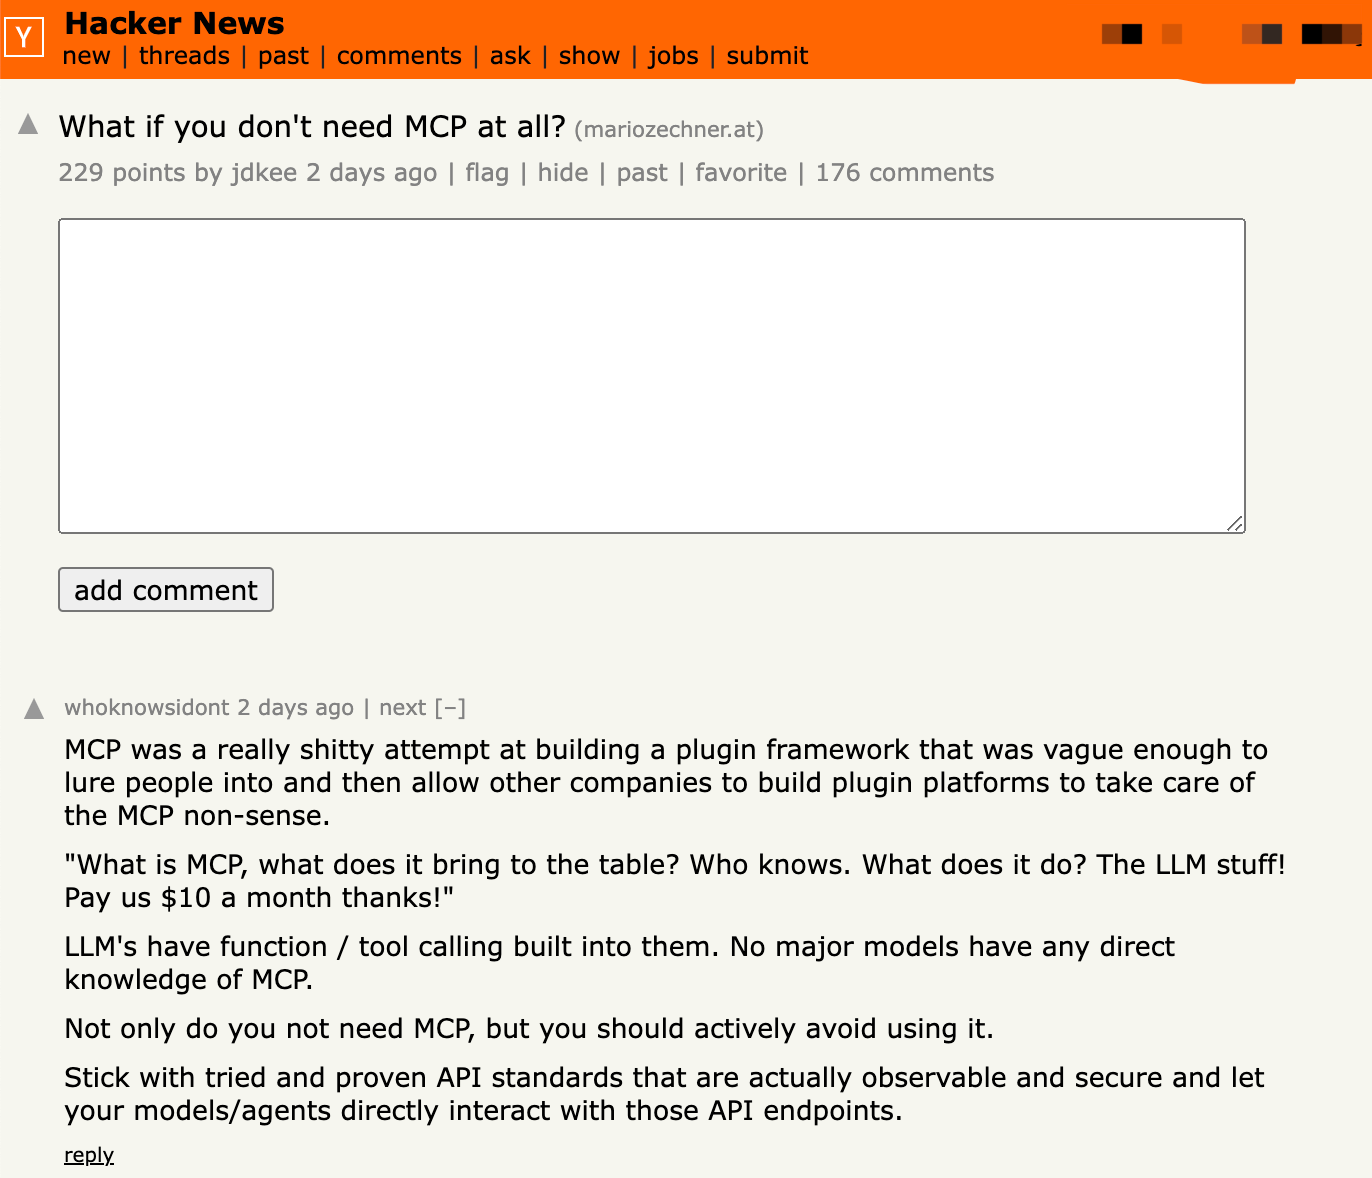Click inside the comment text area
Viewport: 1372px width, 1178px height.
(651, 375)
